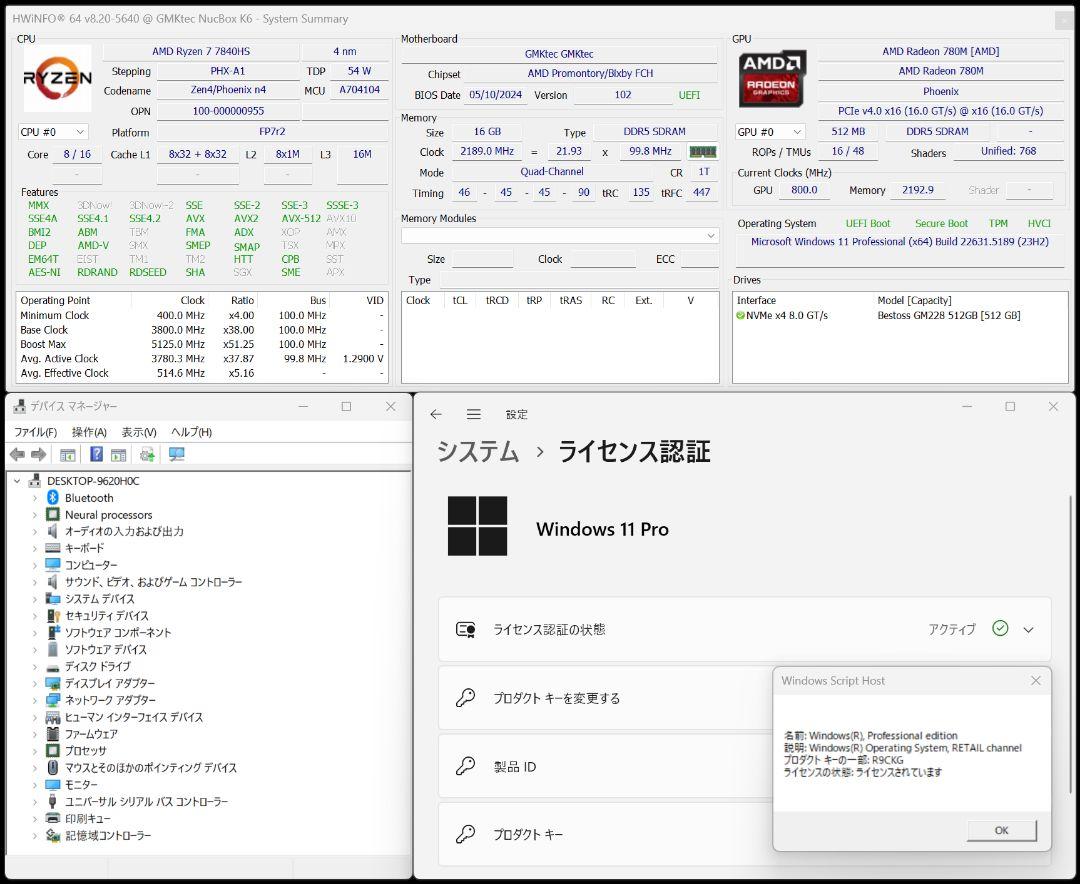Select ヒューマン インターフェイス デバイス tree item
This screenshot has height=884, width=1080.
click(134, 717)
